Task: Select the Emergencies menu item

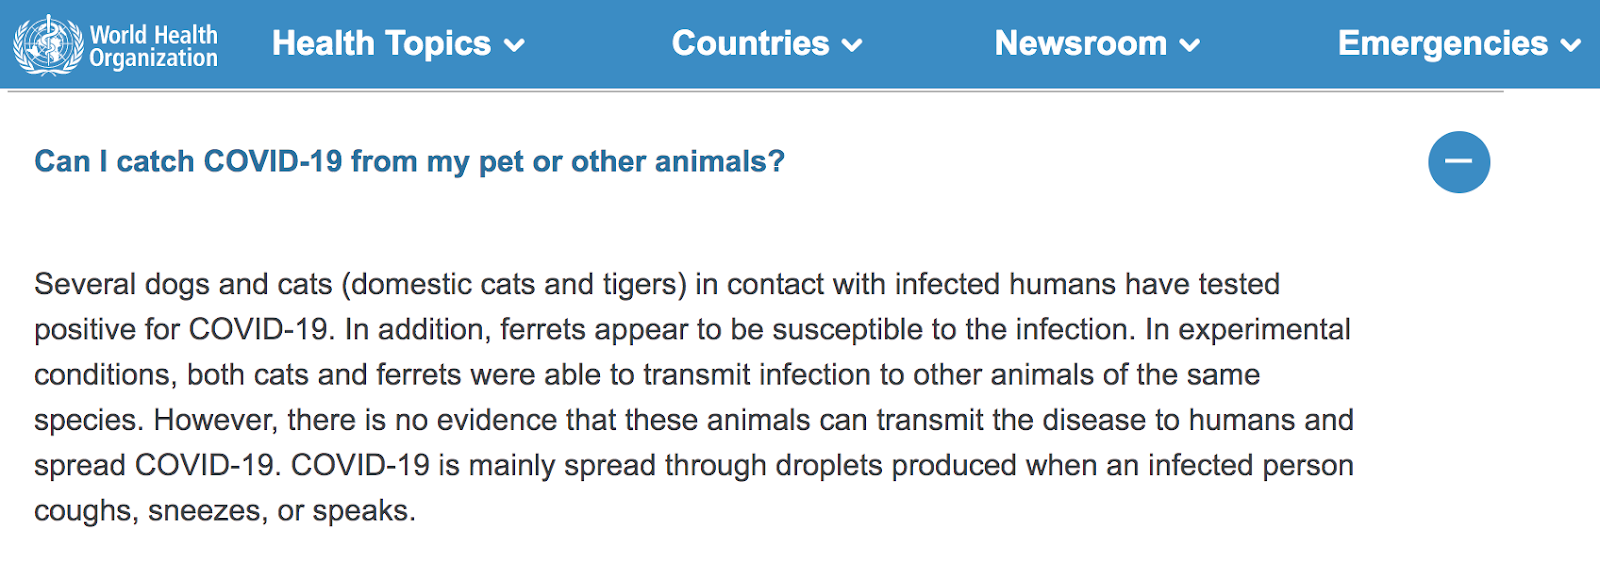Action: (1442, 44)
